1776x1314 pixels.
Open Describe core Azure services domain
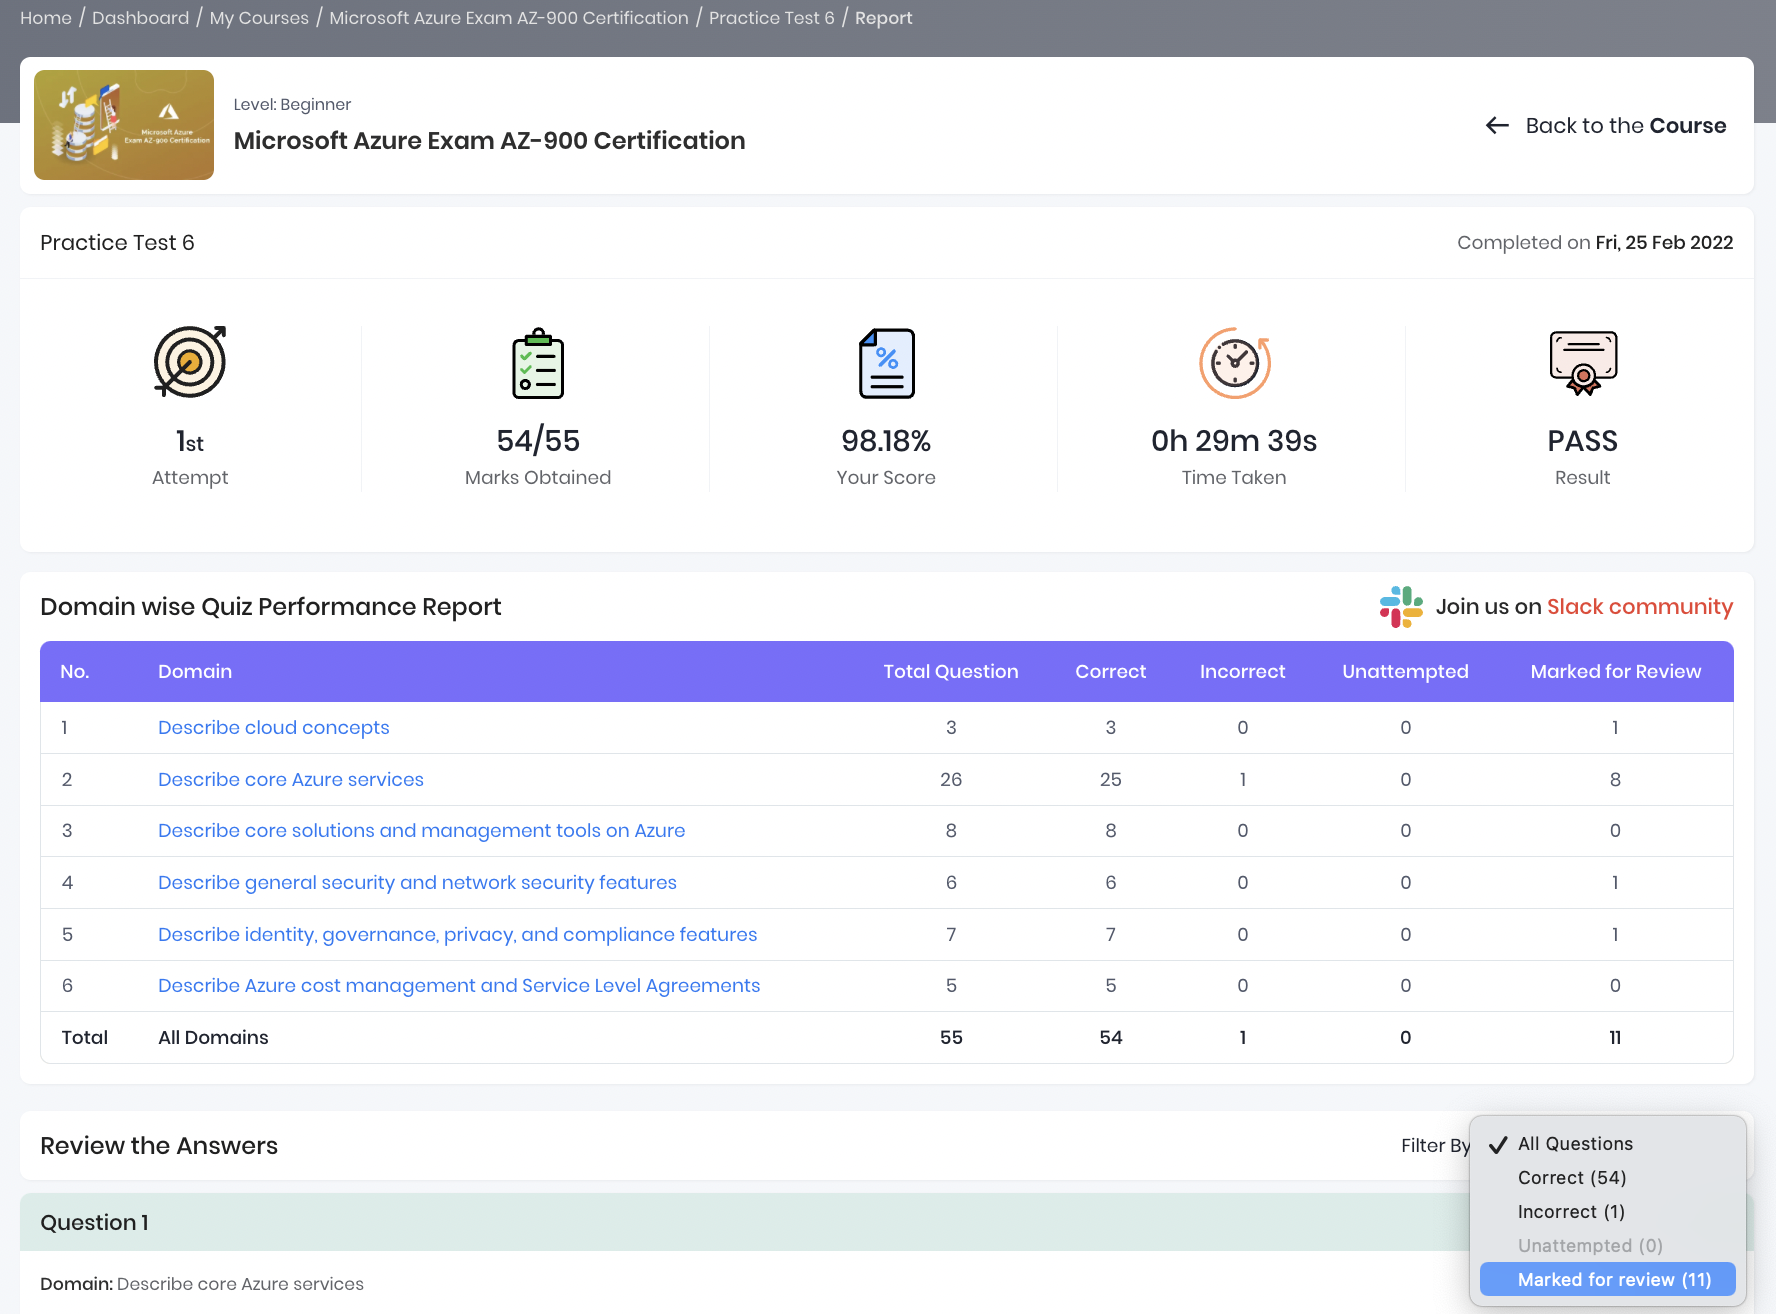pyautogui.click(x=291, y=780)
